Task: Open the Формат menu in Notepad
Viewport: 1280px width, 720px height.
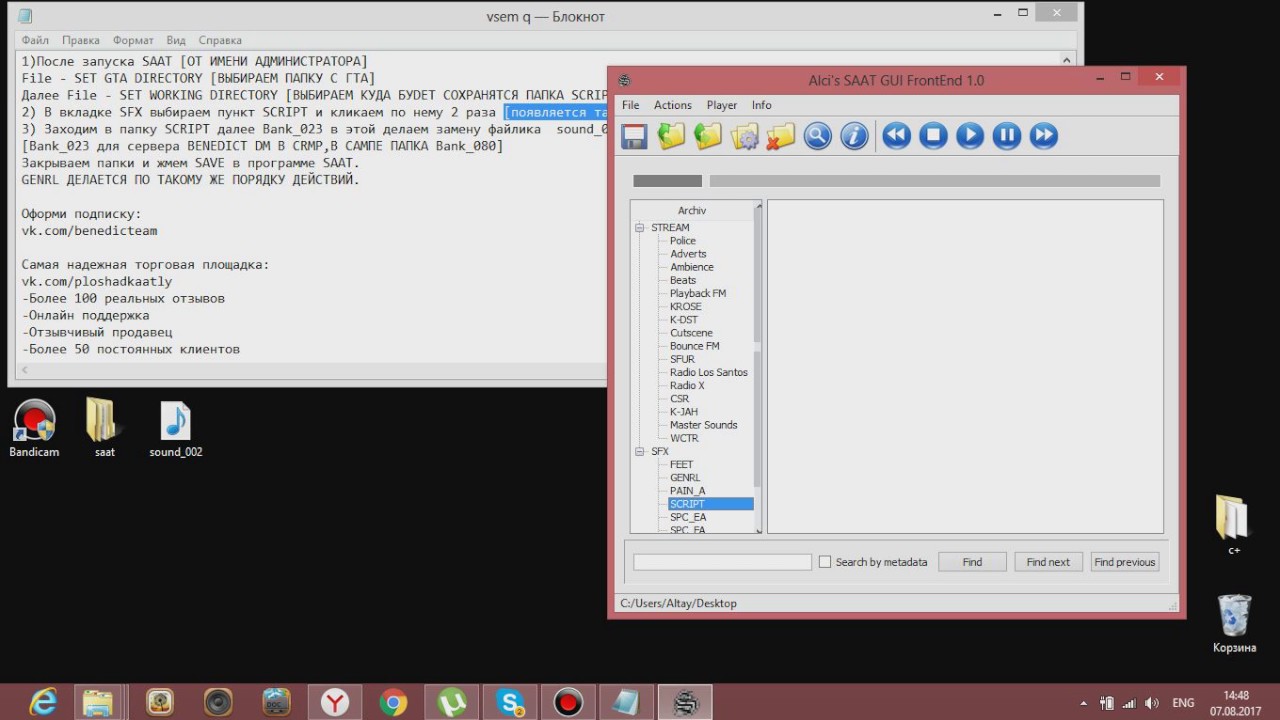Action: tap(133, 41)
